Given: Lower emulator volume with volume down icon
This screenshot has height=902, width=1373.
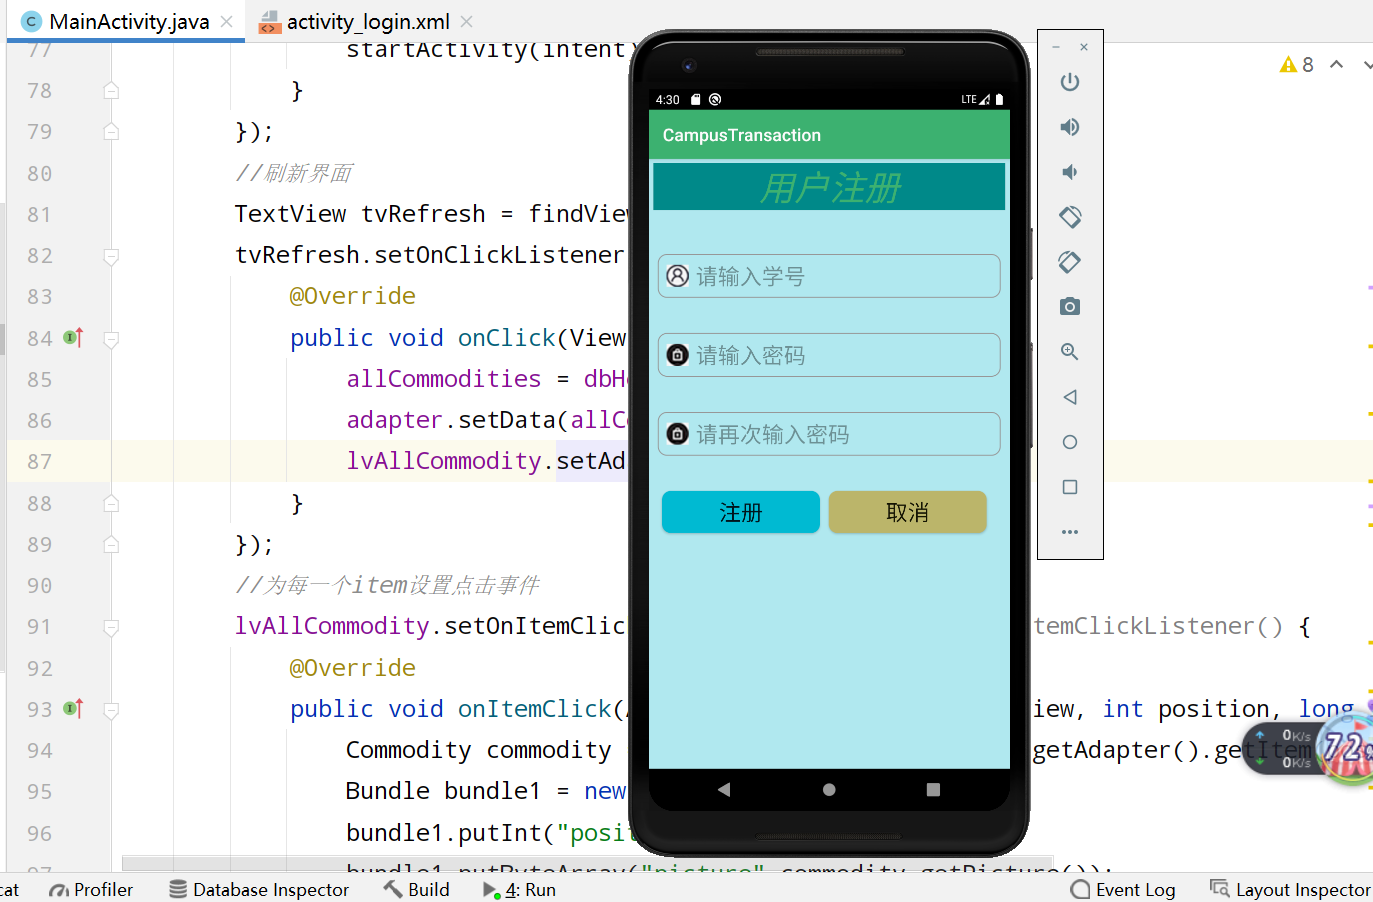Looking at the screenshot, I should point(1070,172).
